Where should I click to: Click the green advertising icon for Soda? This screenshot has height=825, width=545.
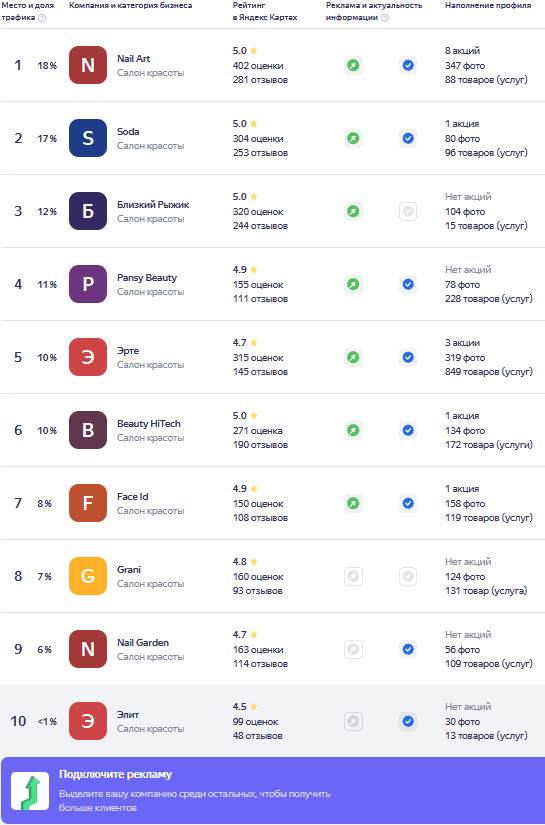(354, 138)
